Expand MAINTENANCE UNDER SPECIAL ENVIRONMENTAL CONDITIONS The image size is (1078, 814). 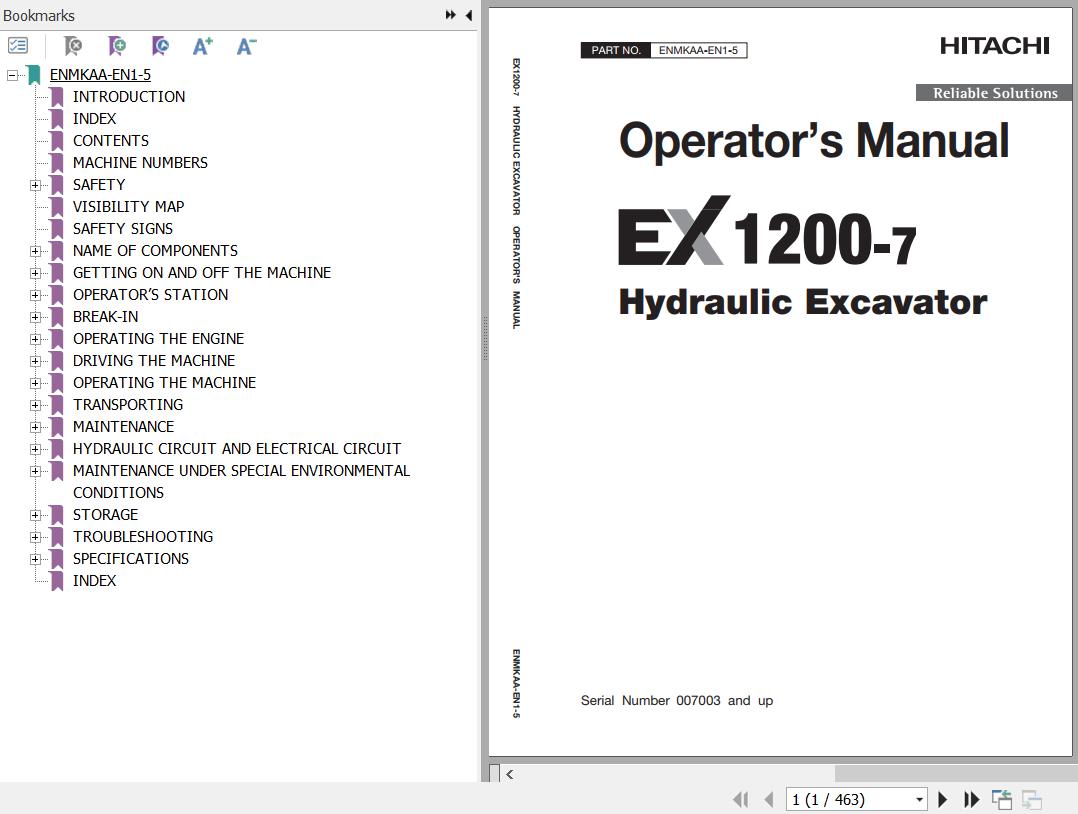pos(35,471)
